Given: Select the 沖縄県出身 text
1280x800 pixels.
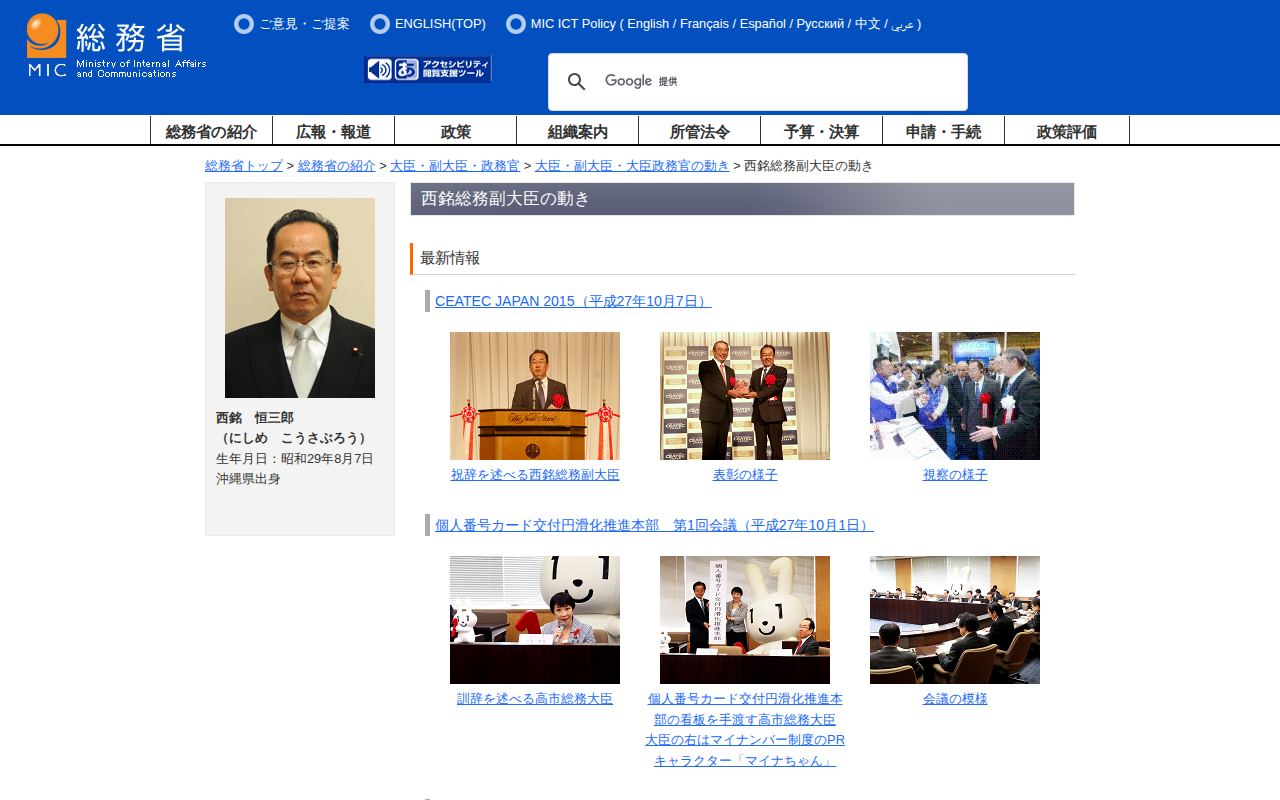Looking at the screenshot, I should [x=248, y=479].
